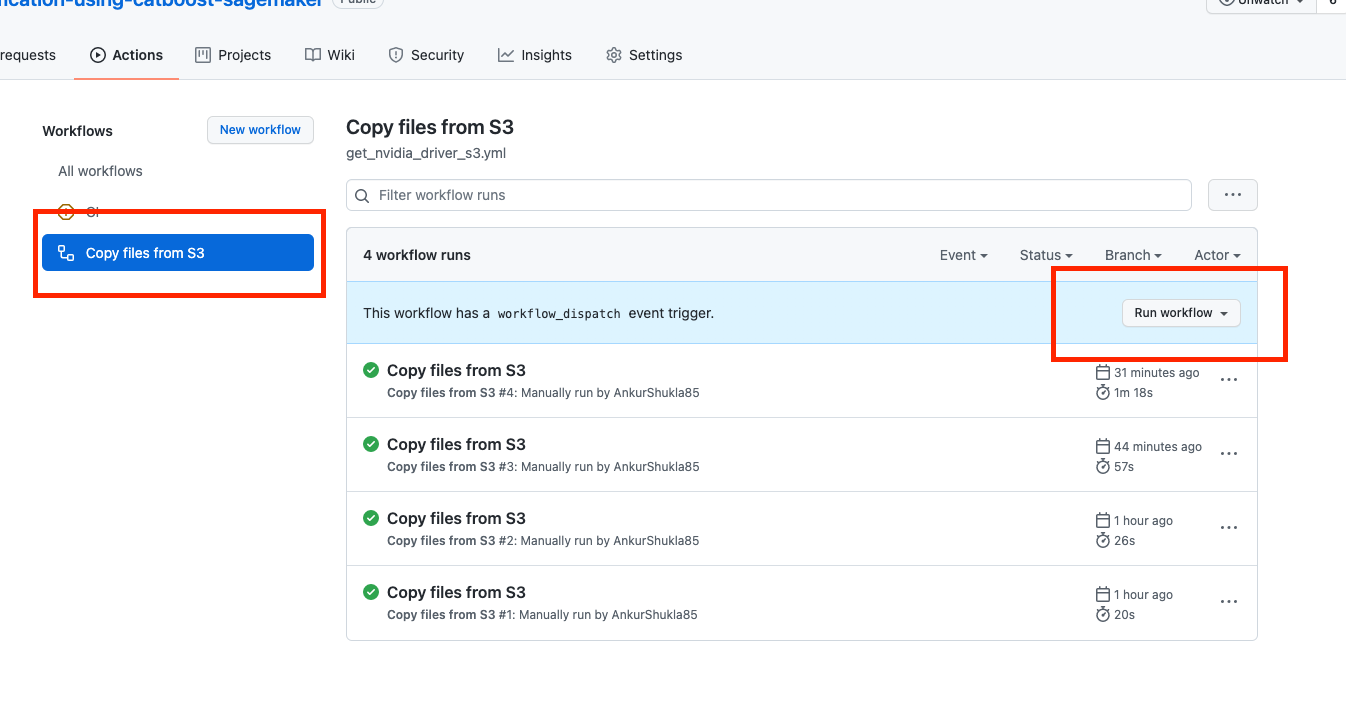Click the calendar icon in the run #1 row

pos(1103,594)
